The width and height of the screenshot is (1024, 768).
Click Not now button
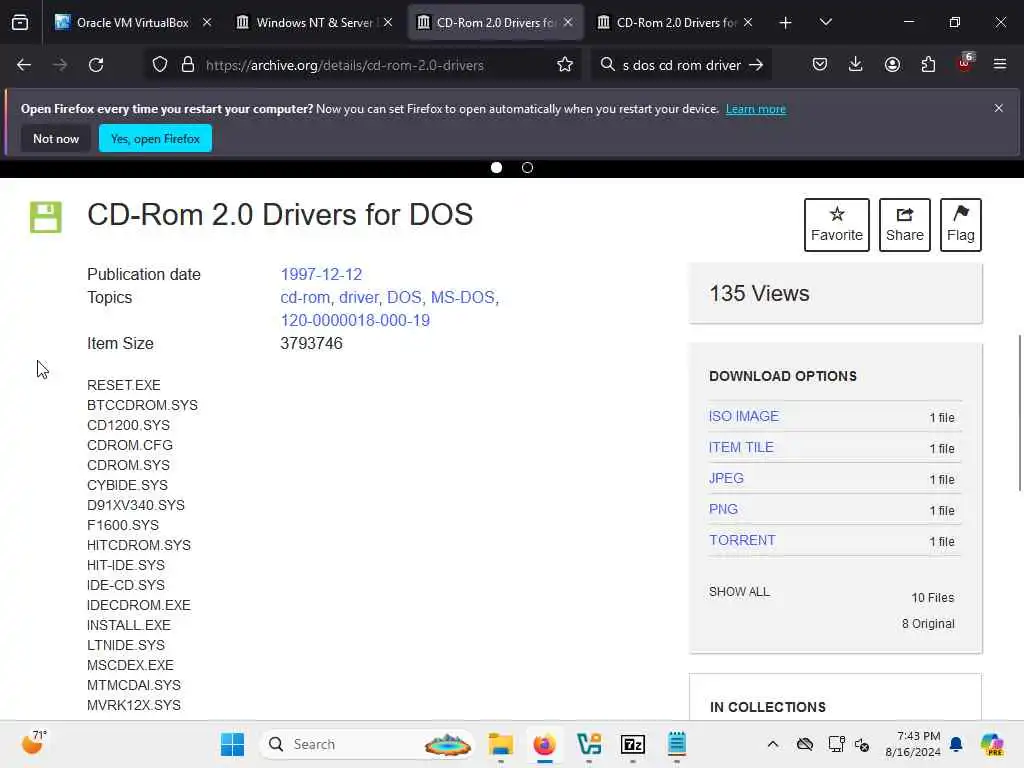click(x=56, y=138)
